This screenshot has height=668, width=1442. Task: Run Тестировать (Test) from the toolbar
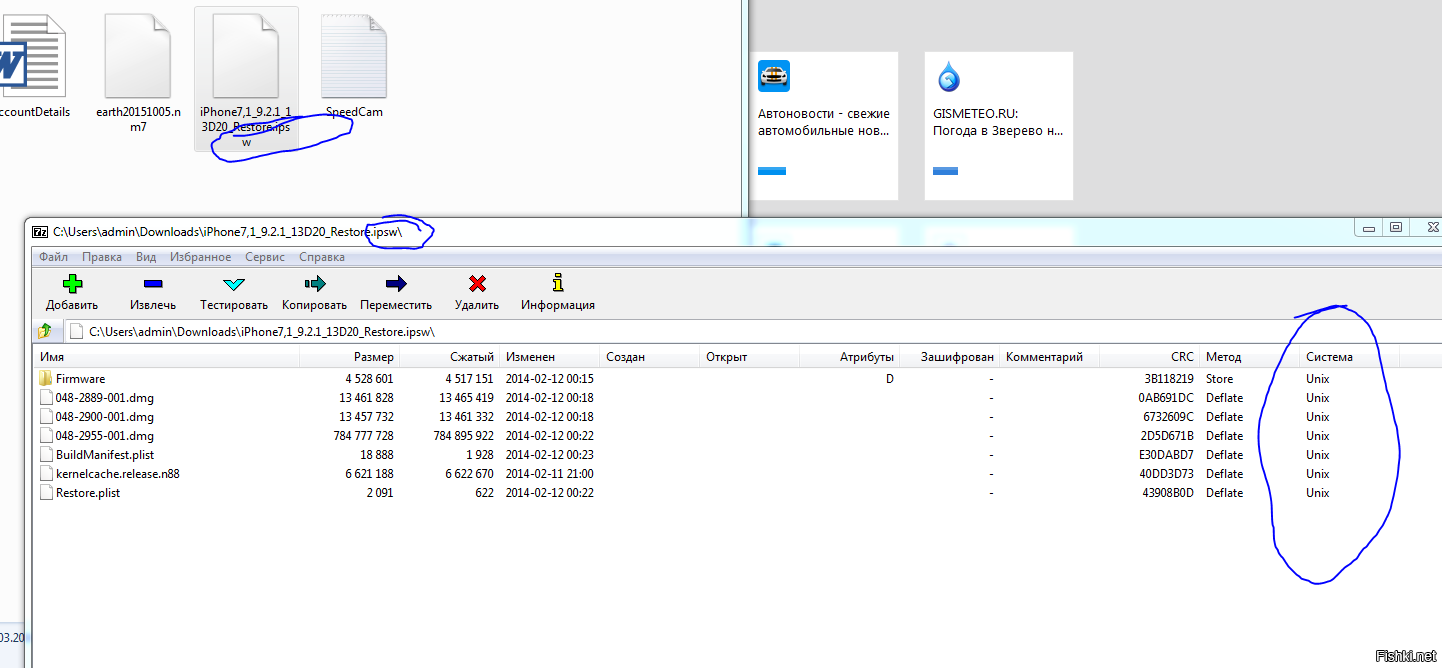pos(233,284)
